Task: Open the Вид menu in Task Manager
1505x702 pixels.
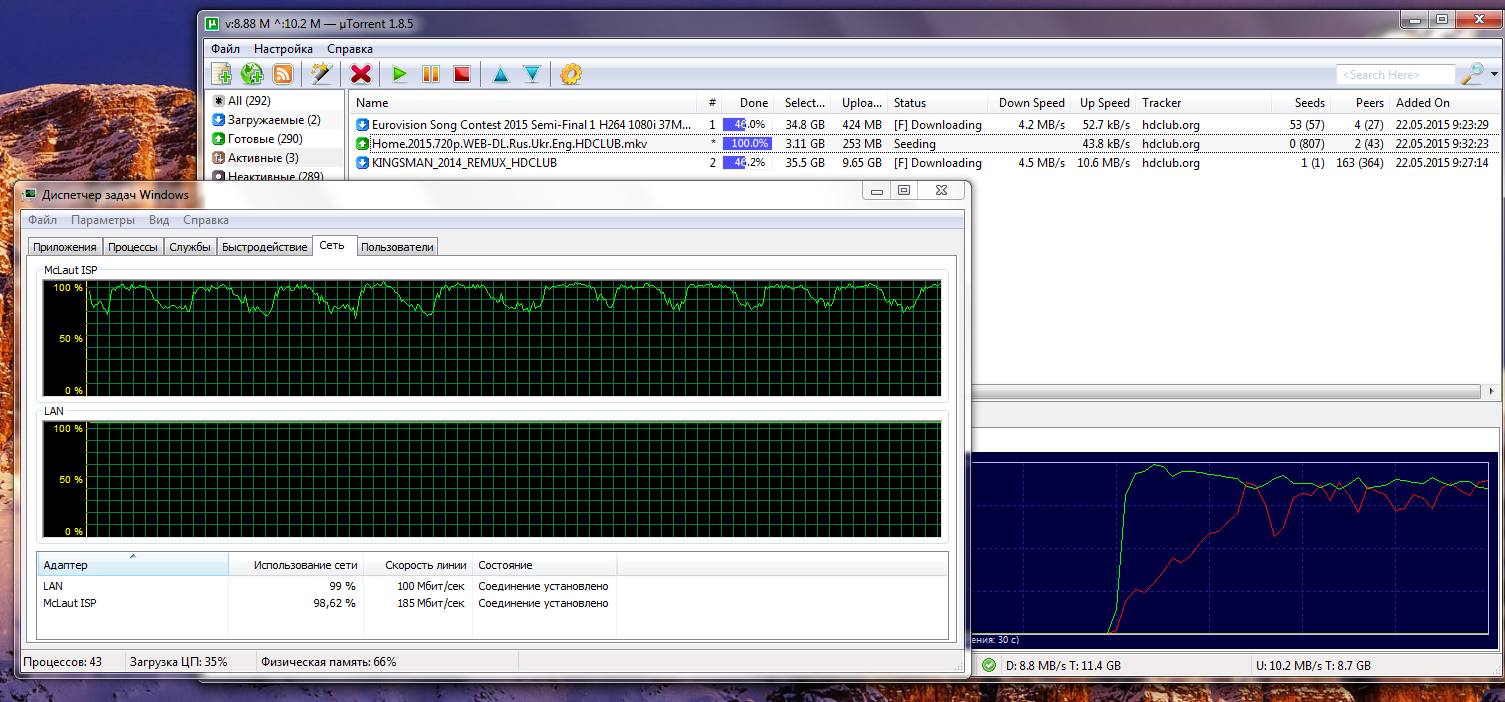Action: click(x=159, y=220)
